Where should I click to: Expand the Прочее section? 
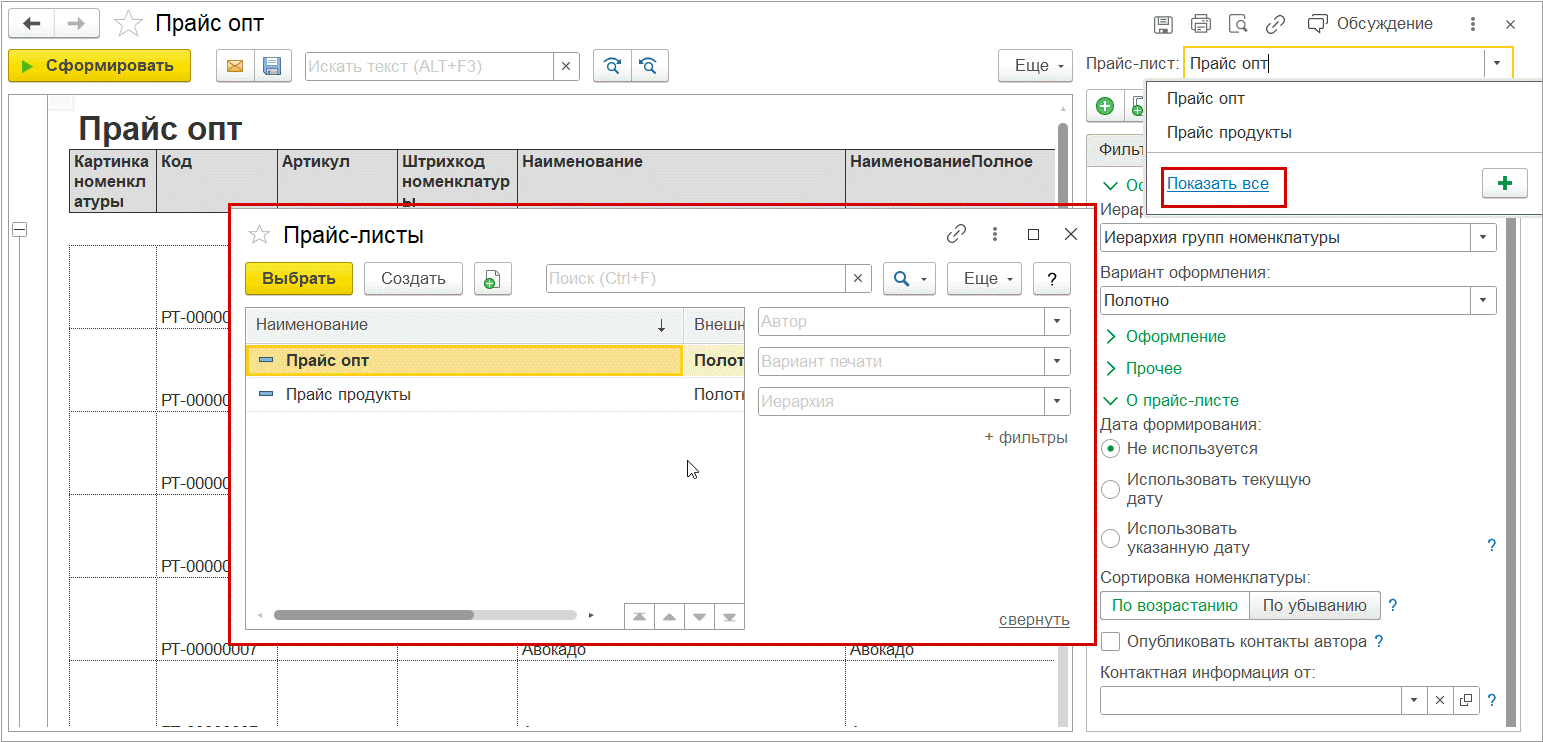[1142, 368]
